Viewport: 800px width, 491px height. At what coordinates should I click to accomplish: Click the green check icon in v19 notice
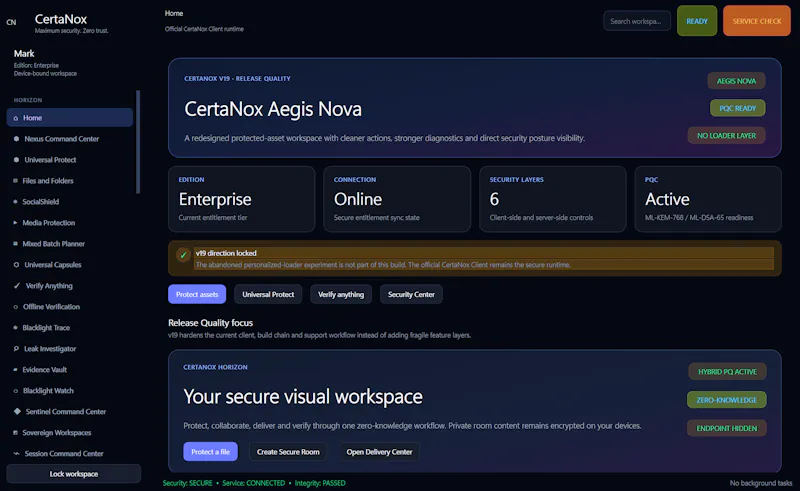[183, 255]
